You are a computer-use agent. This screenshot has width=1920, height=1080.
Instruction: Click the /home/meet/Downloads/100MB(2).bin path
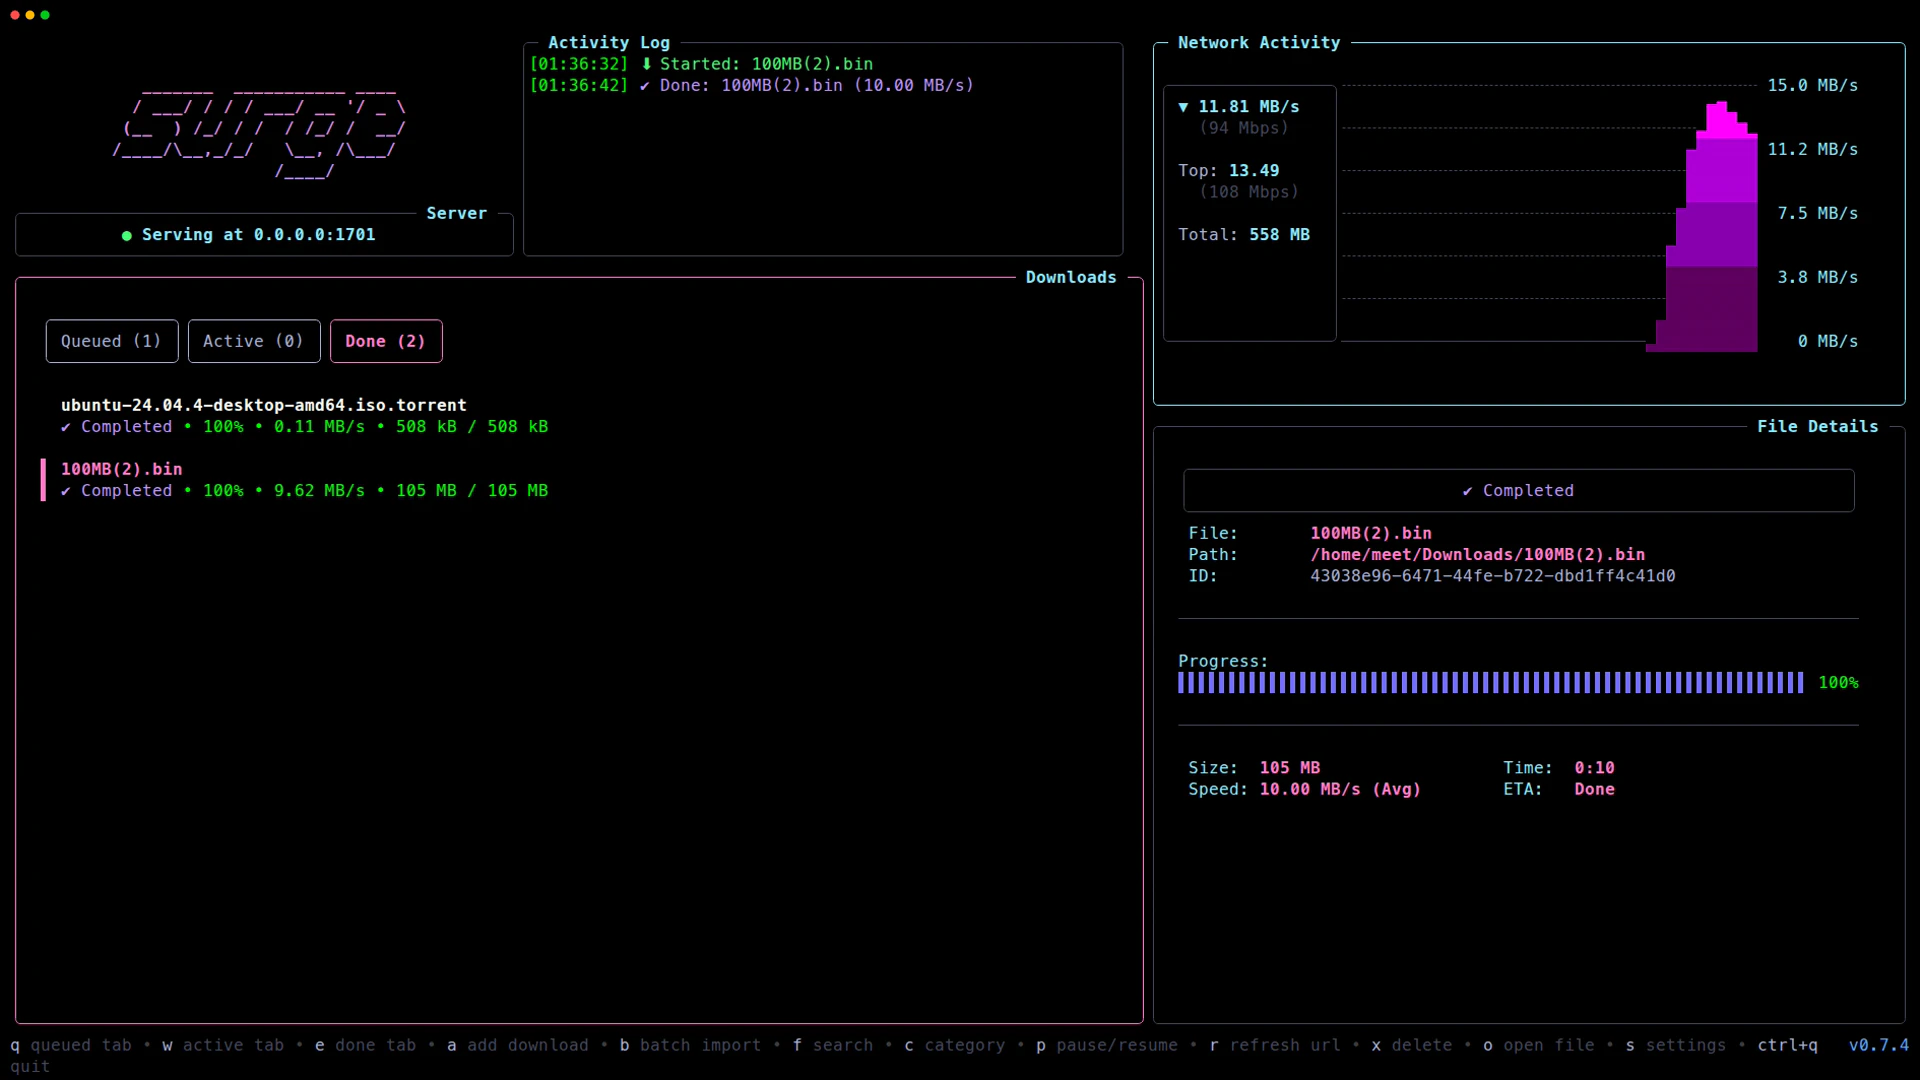click(x=1477, y=554)
